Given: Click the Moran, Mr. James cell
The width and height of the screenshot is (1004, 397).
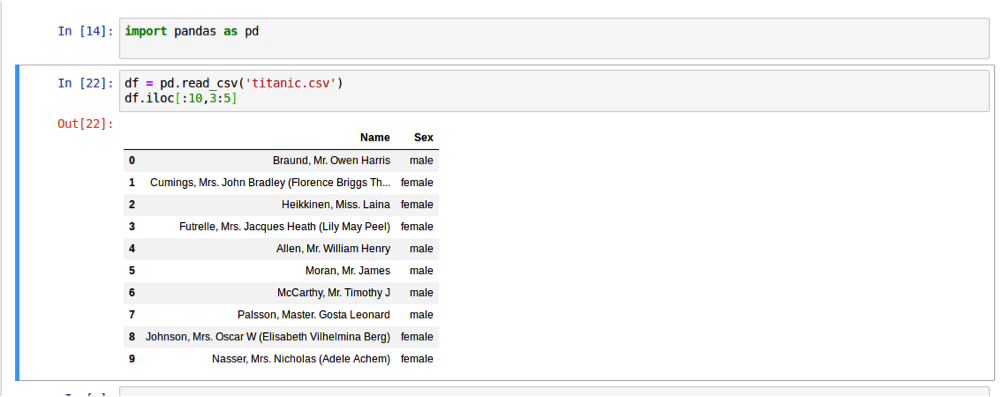Looking at the screenshot, I should point(352,270).
